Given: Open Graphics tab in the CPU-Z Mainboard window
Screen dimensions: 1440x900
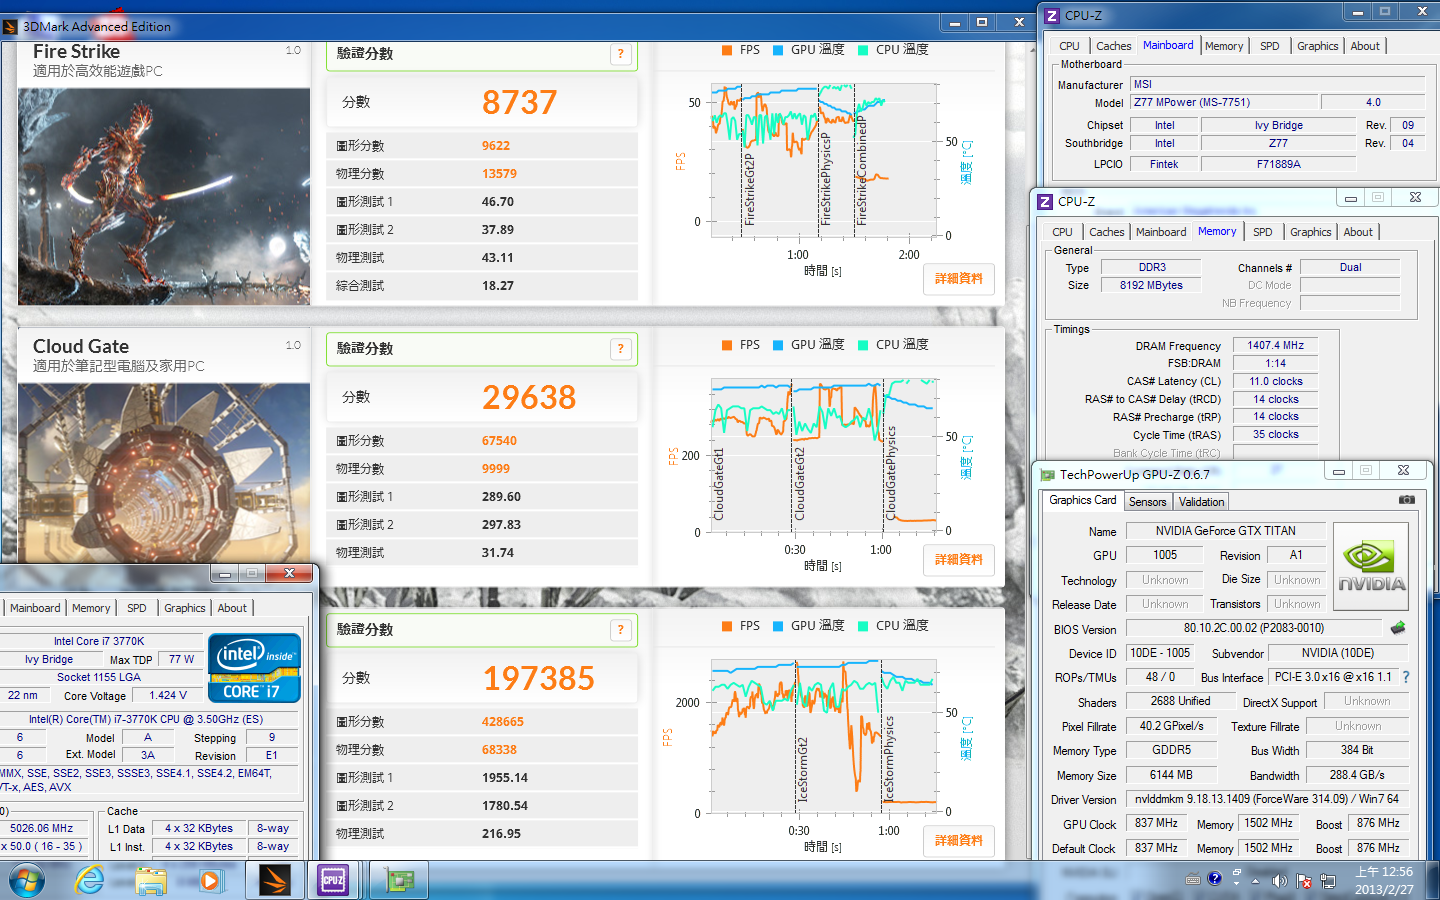Looking at the screenshot, I should click(1317, 46).
